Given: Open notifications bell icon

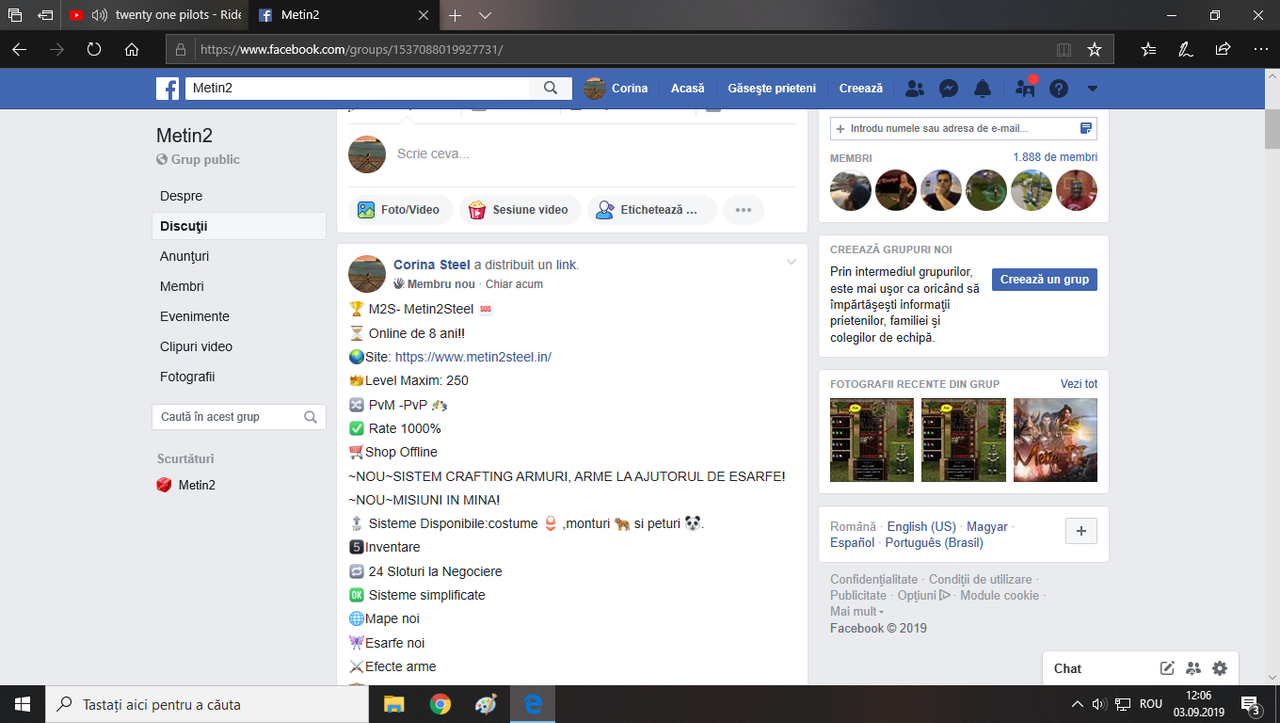Looking at the screenshot, I should coord(983,88).
